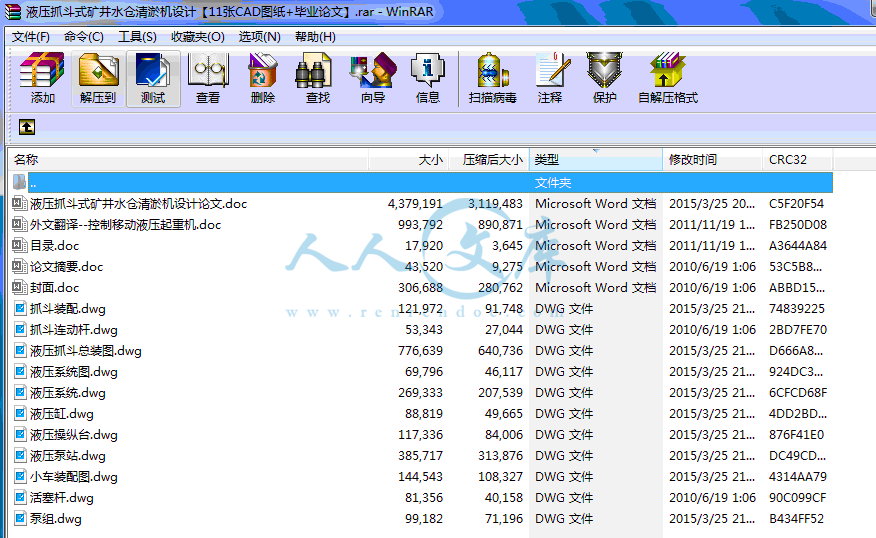The height and width of the screenshot is (538, 876).
Task: Click the size value 385,717
Action: [420, 456]
